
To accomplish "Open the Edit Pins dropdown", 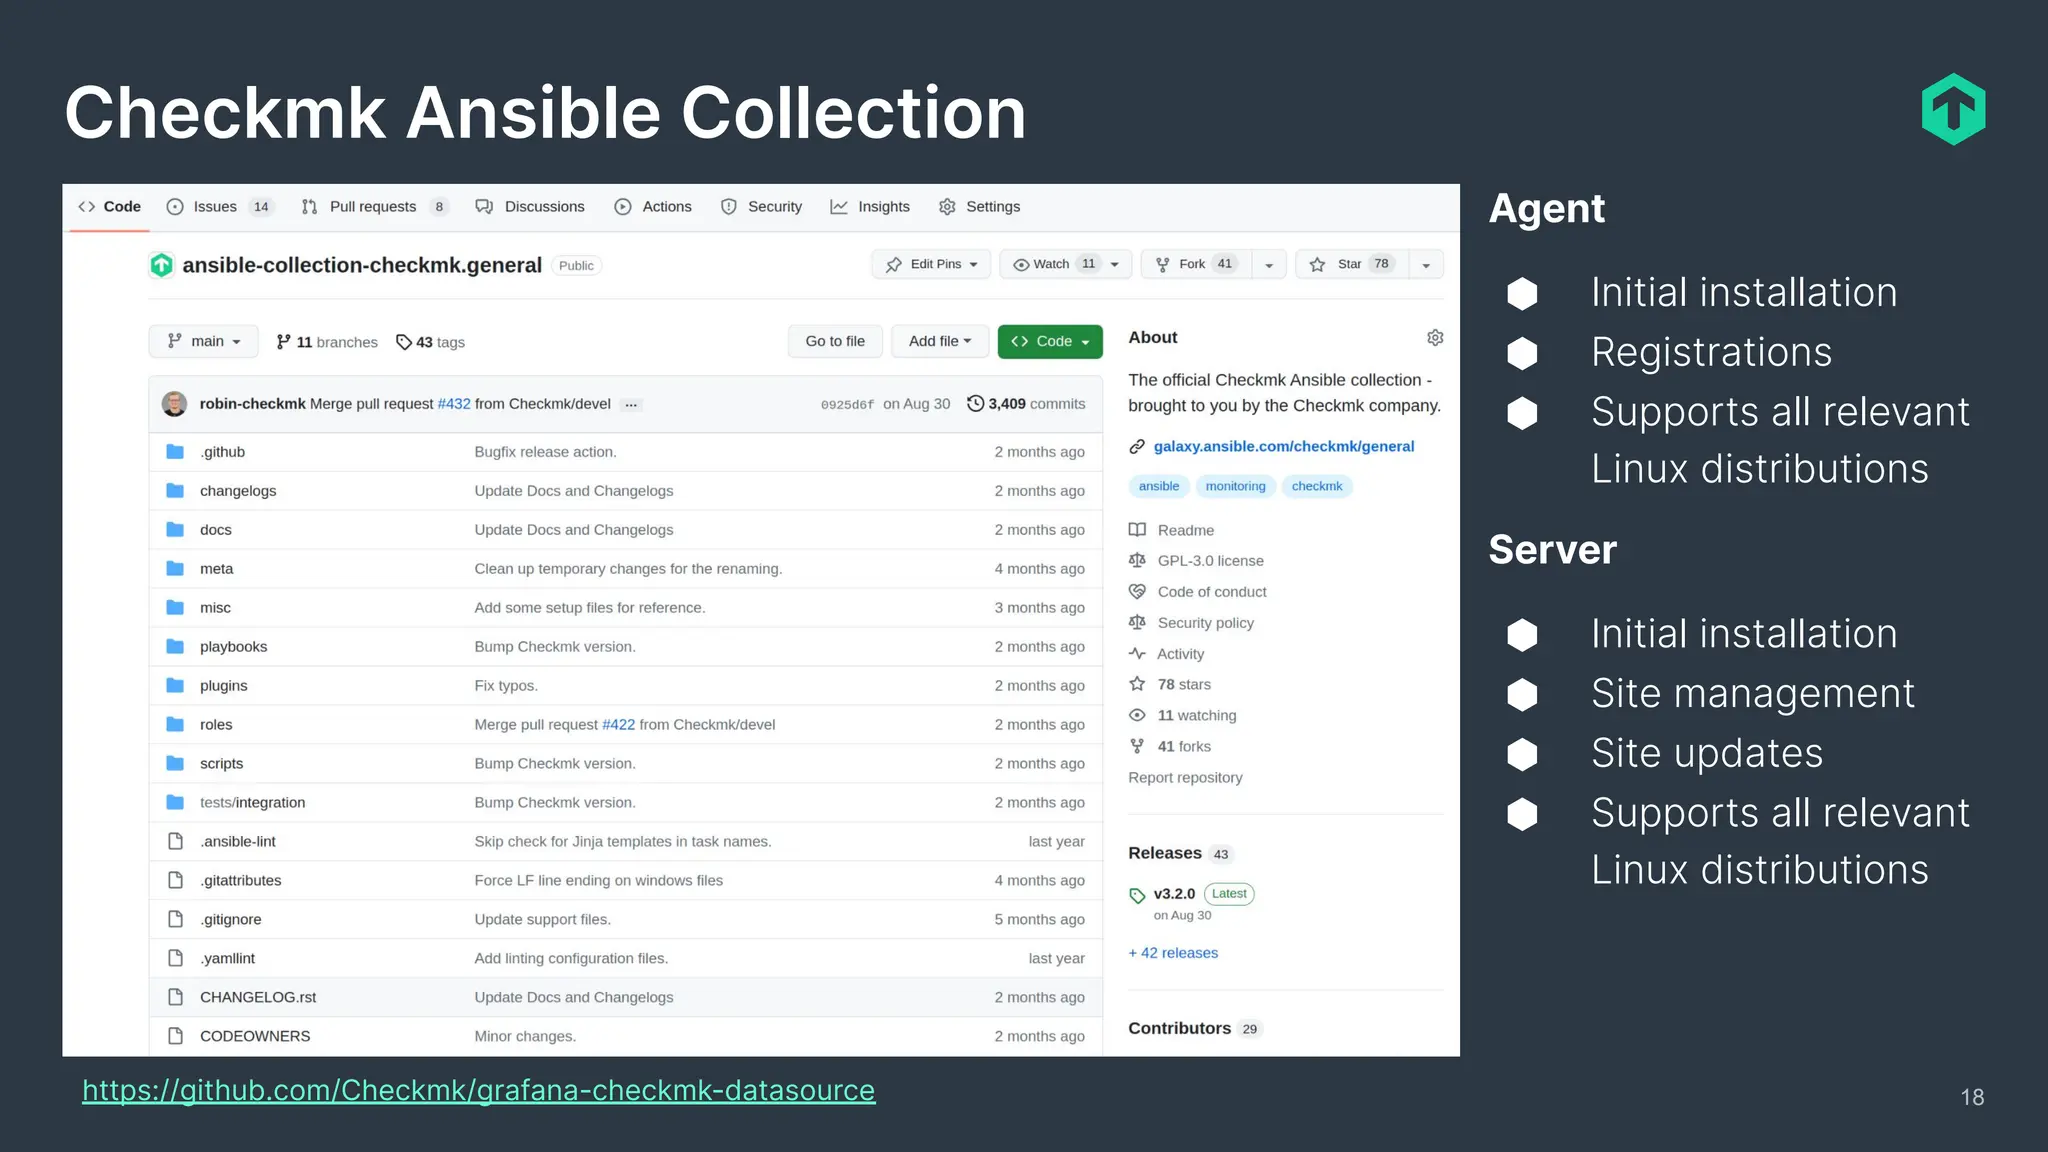I will point(931,264).
